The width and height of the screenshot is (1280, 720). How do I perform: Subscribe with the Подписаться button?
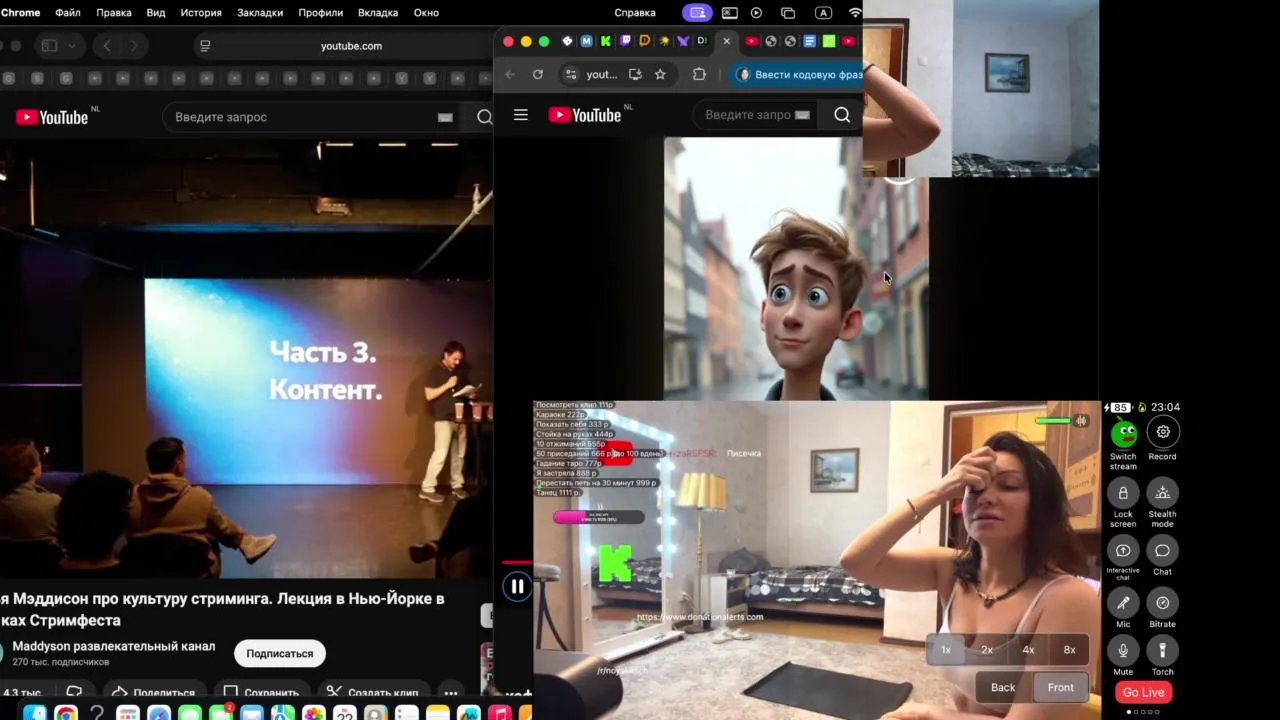point(280,653)
